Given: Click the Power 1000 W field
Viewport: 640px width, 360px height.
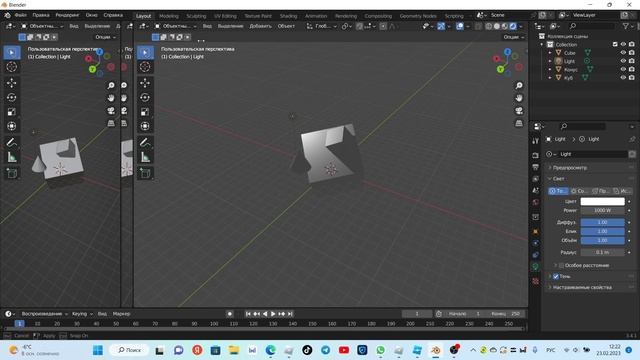Looking at the screenshot, I should click(602, 211).
